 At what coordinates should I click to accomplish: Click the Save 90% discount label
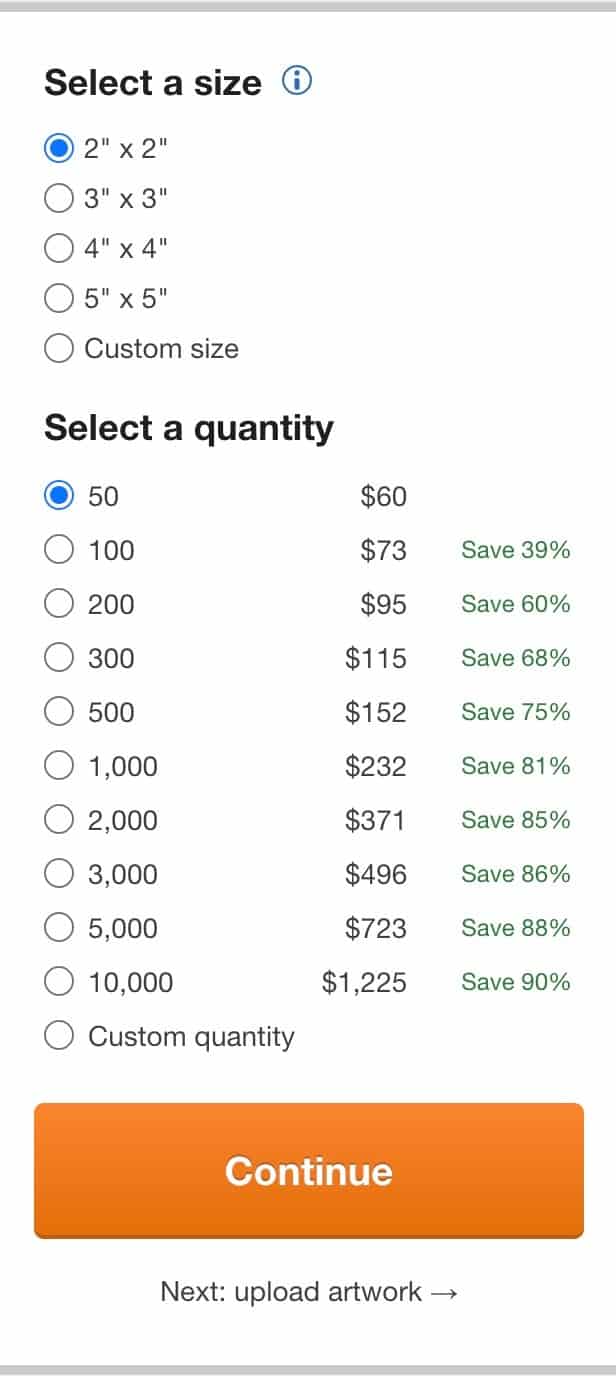[515, 982]
